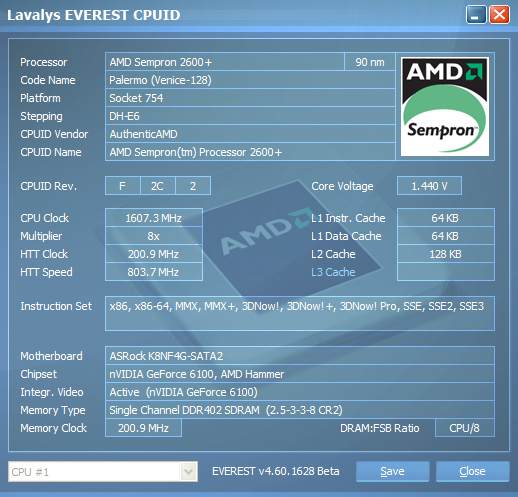Minimize the EVEREST CPUID window
This screenshot has width=518, height=497.
point(476,15)
